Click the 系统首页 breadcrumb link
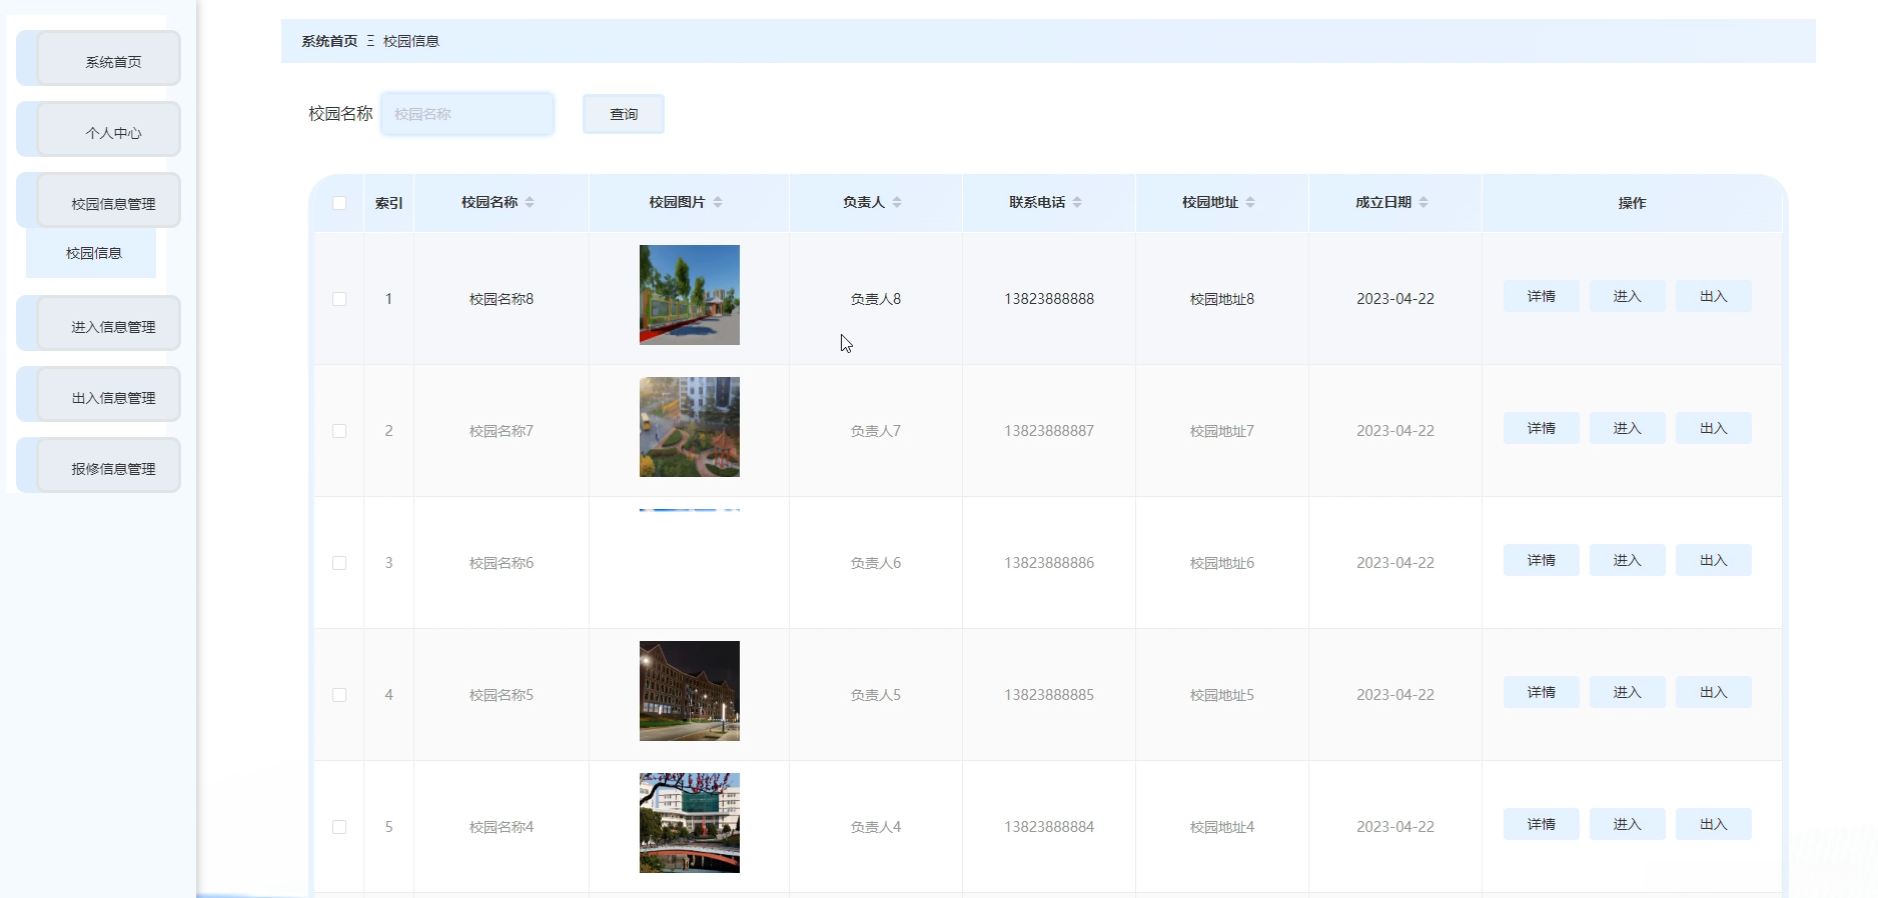The width and height of the screenshot is (1878, 898). [329, 41]
